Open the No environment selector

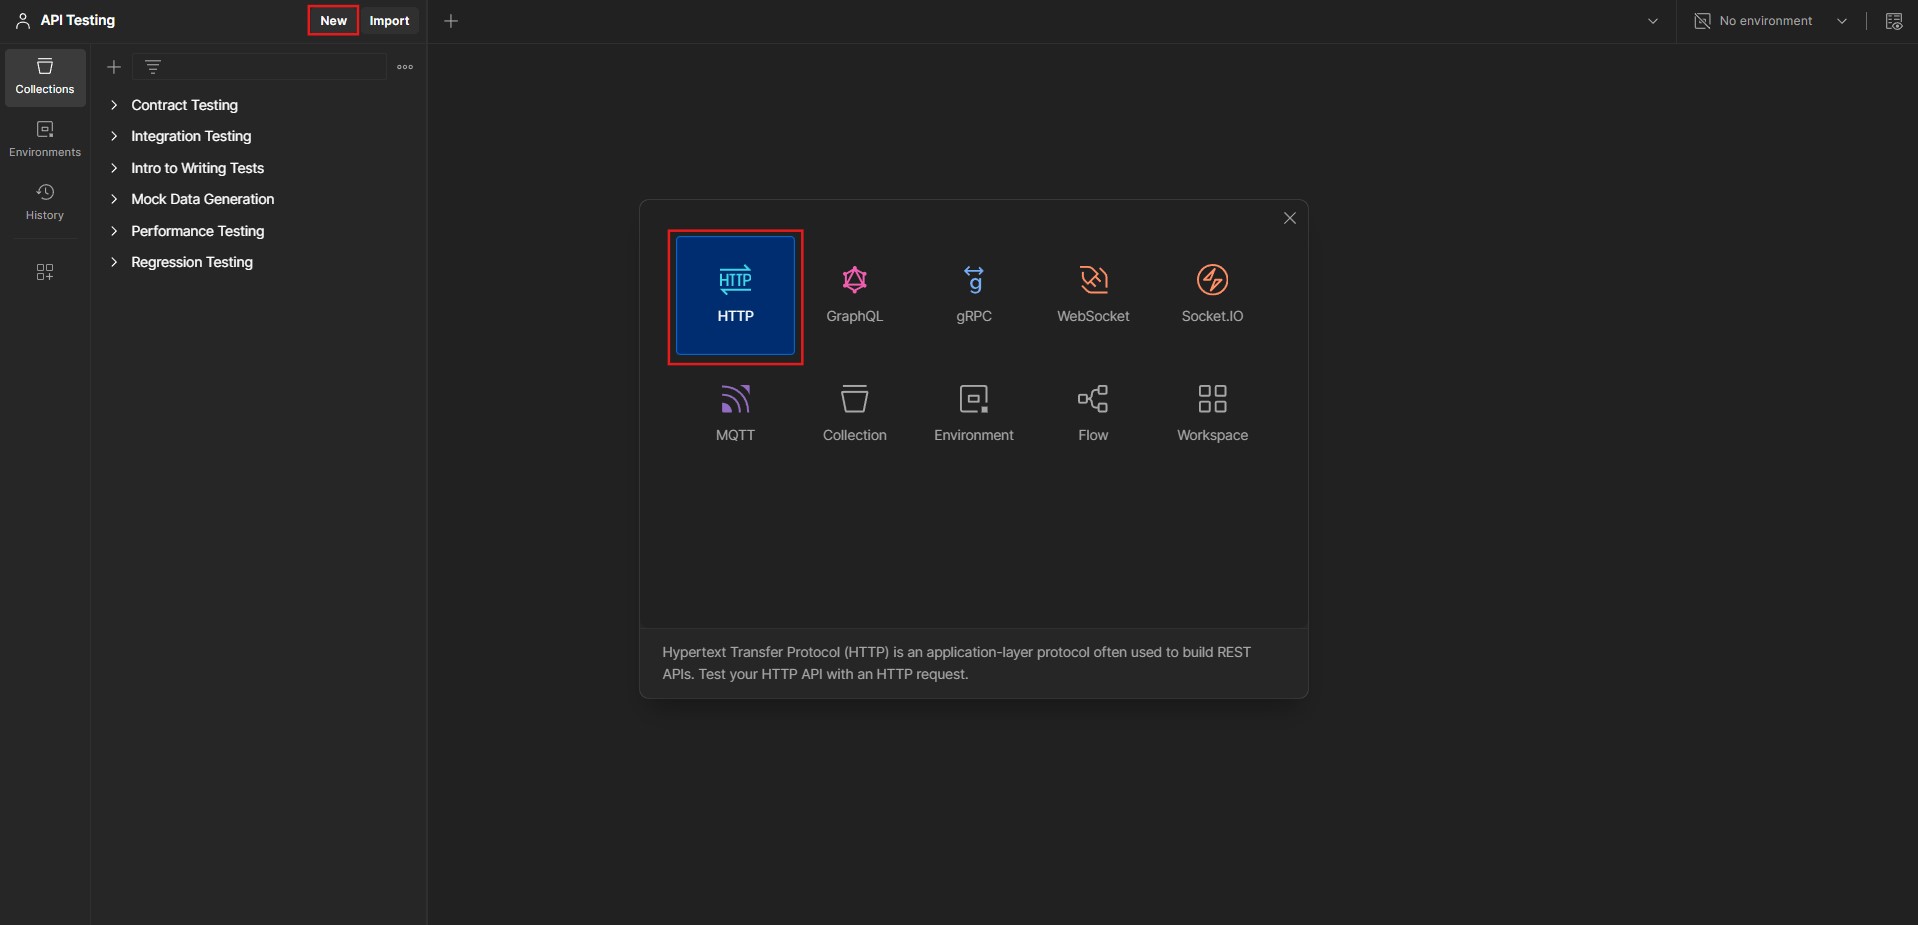click(x=1771, y=21)
